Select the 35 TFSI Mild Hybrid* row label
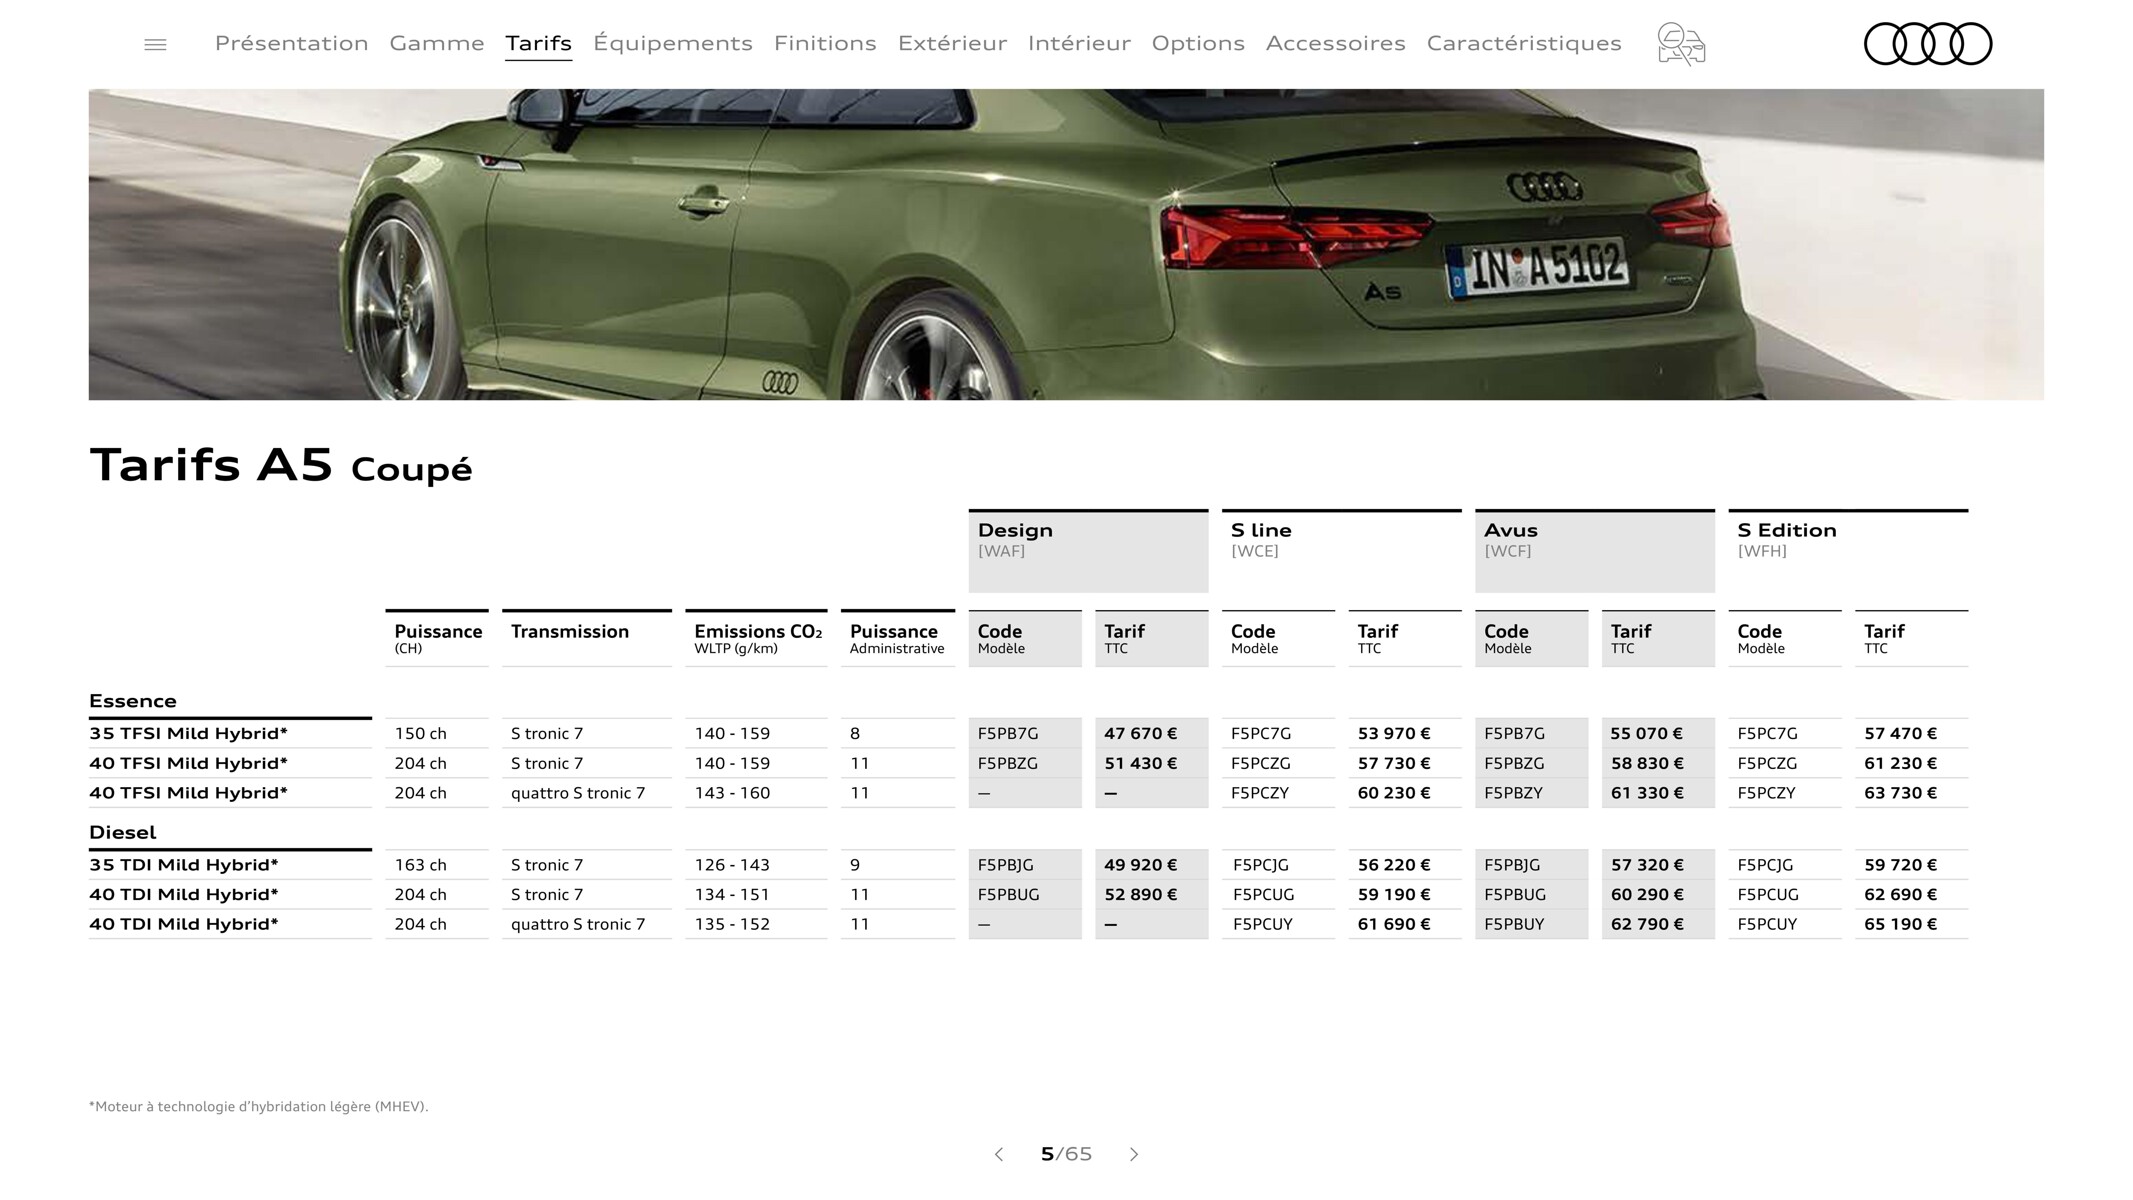The width and height of the screenshot is (2133, 1200). point(188,733)
